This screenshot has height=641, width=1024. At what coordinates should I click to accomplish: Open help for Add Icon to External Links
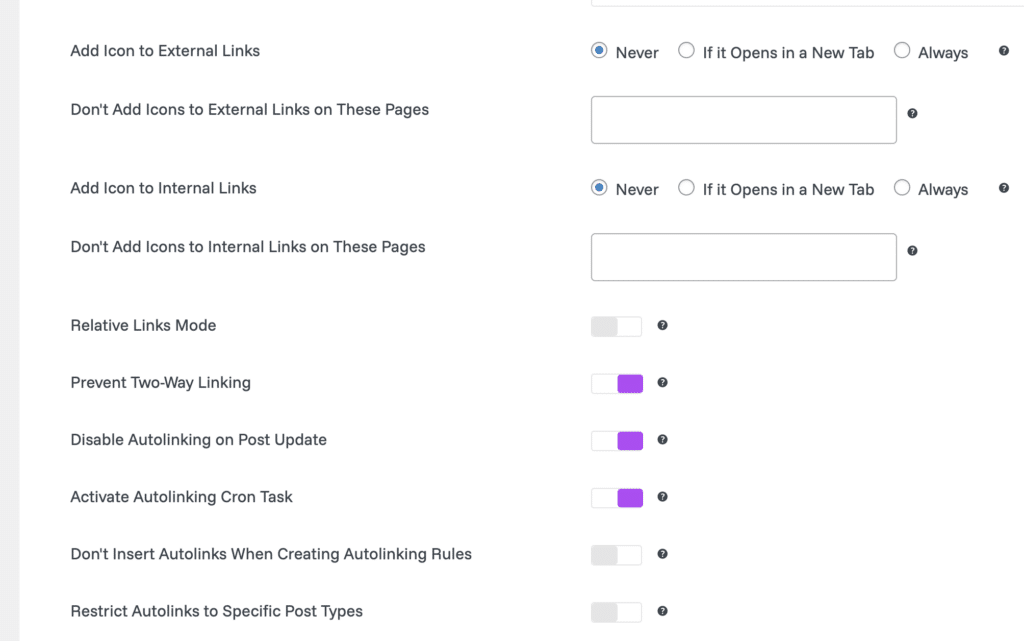[x=1003, y=49]
